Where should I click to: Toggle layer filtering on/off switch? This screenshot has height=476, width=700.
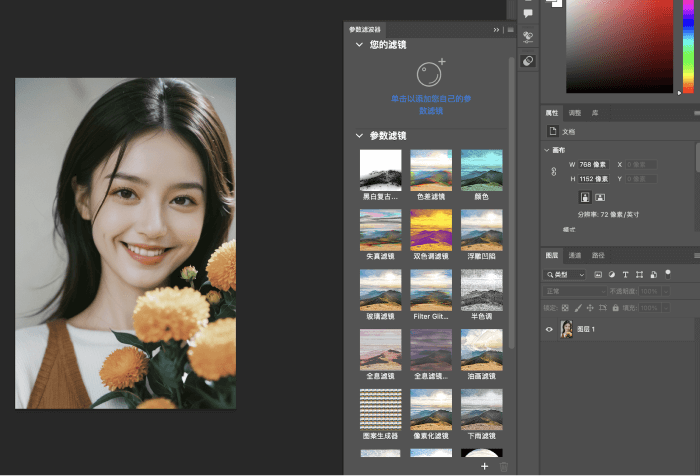coord(668,274)
